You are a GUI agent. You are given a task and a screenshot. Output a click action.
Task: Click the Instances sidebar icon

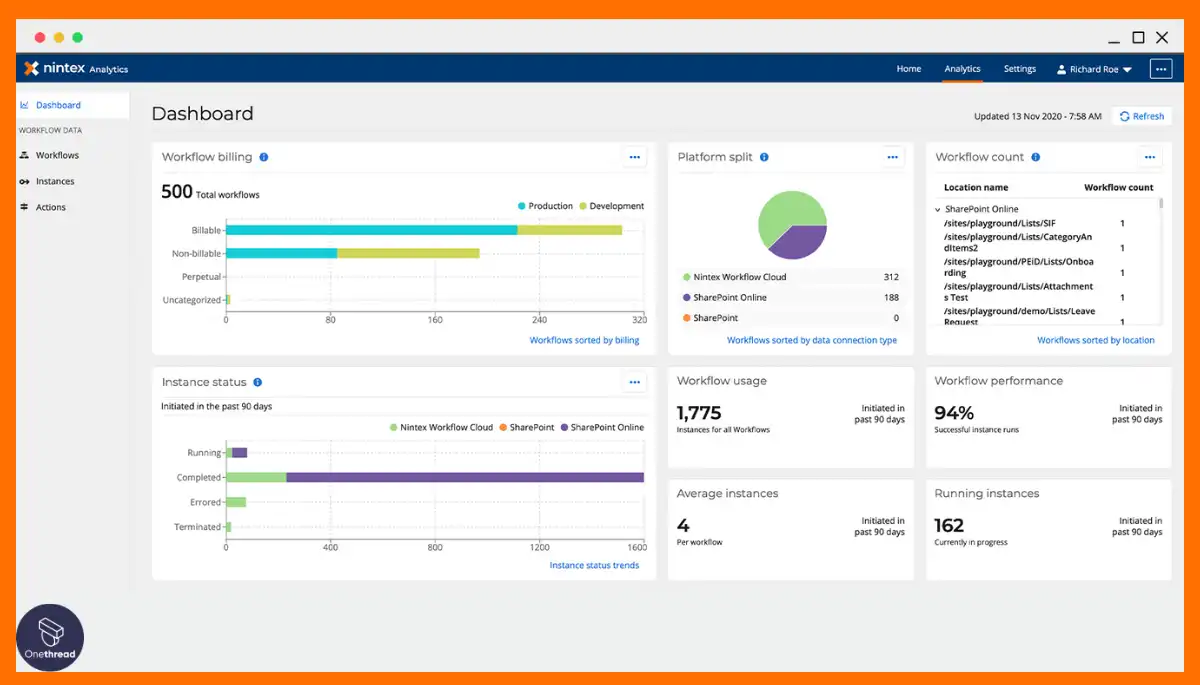[x=25, y=182]
